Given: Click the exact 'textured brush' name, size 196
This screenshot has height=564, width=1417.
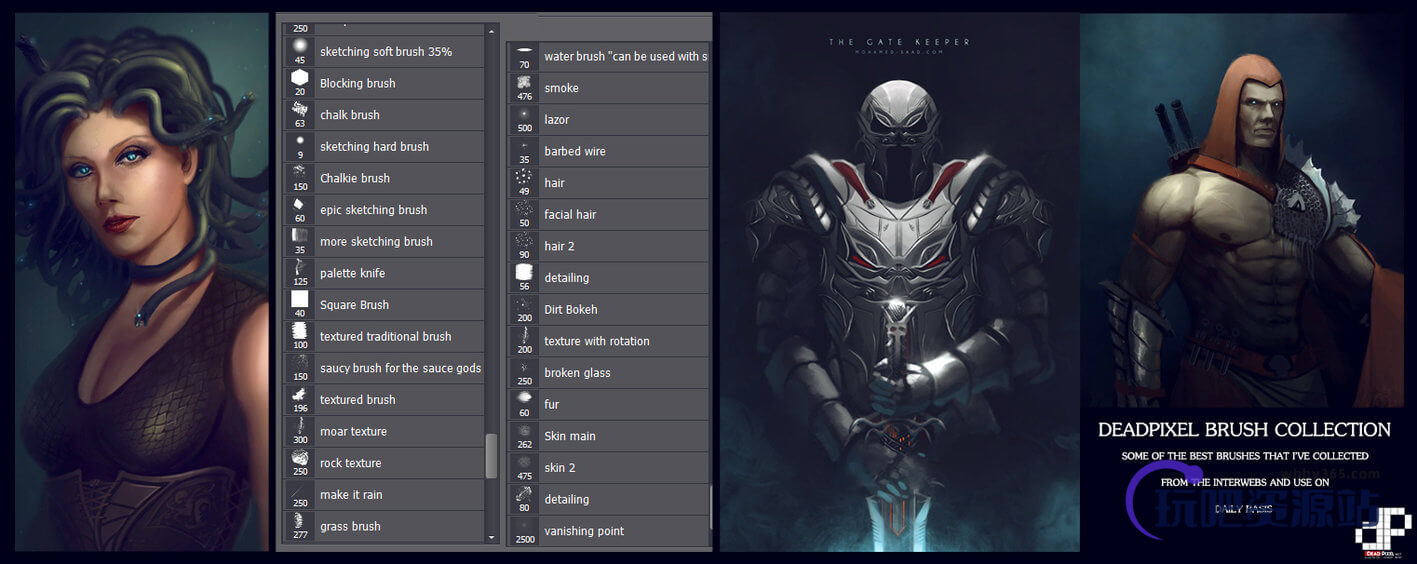Looking at the screenshot, I should click(x=358, y=400).
